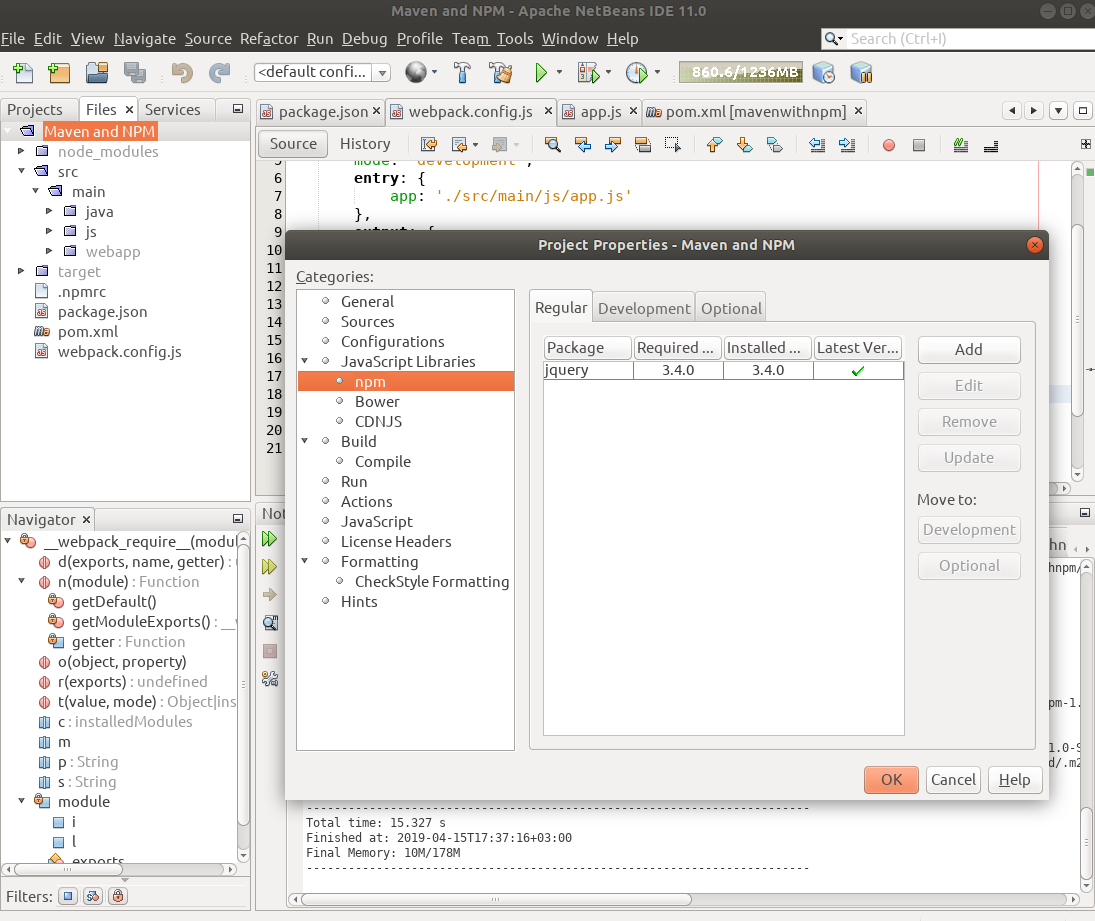Click the memory usage bar 860.6/1236MB
1095x921 pixels.
(x=741, y=72)
